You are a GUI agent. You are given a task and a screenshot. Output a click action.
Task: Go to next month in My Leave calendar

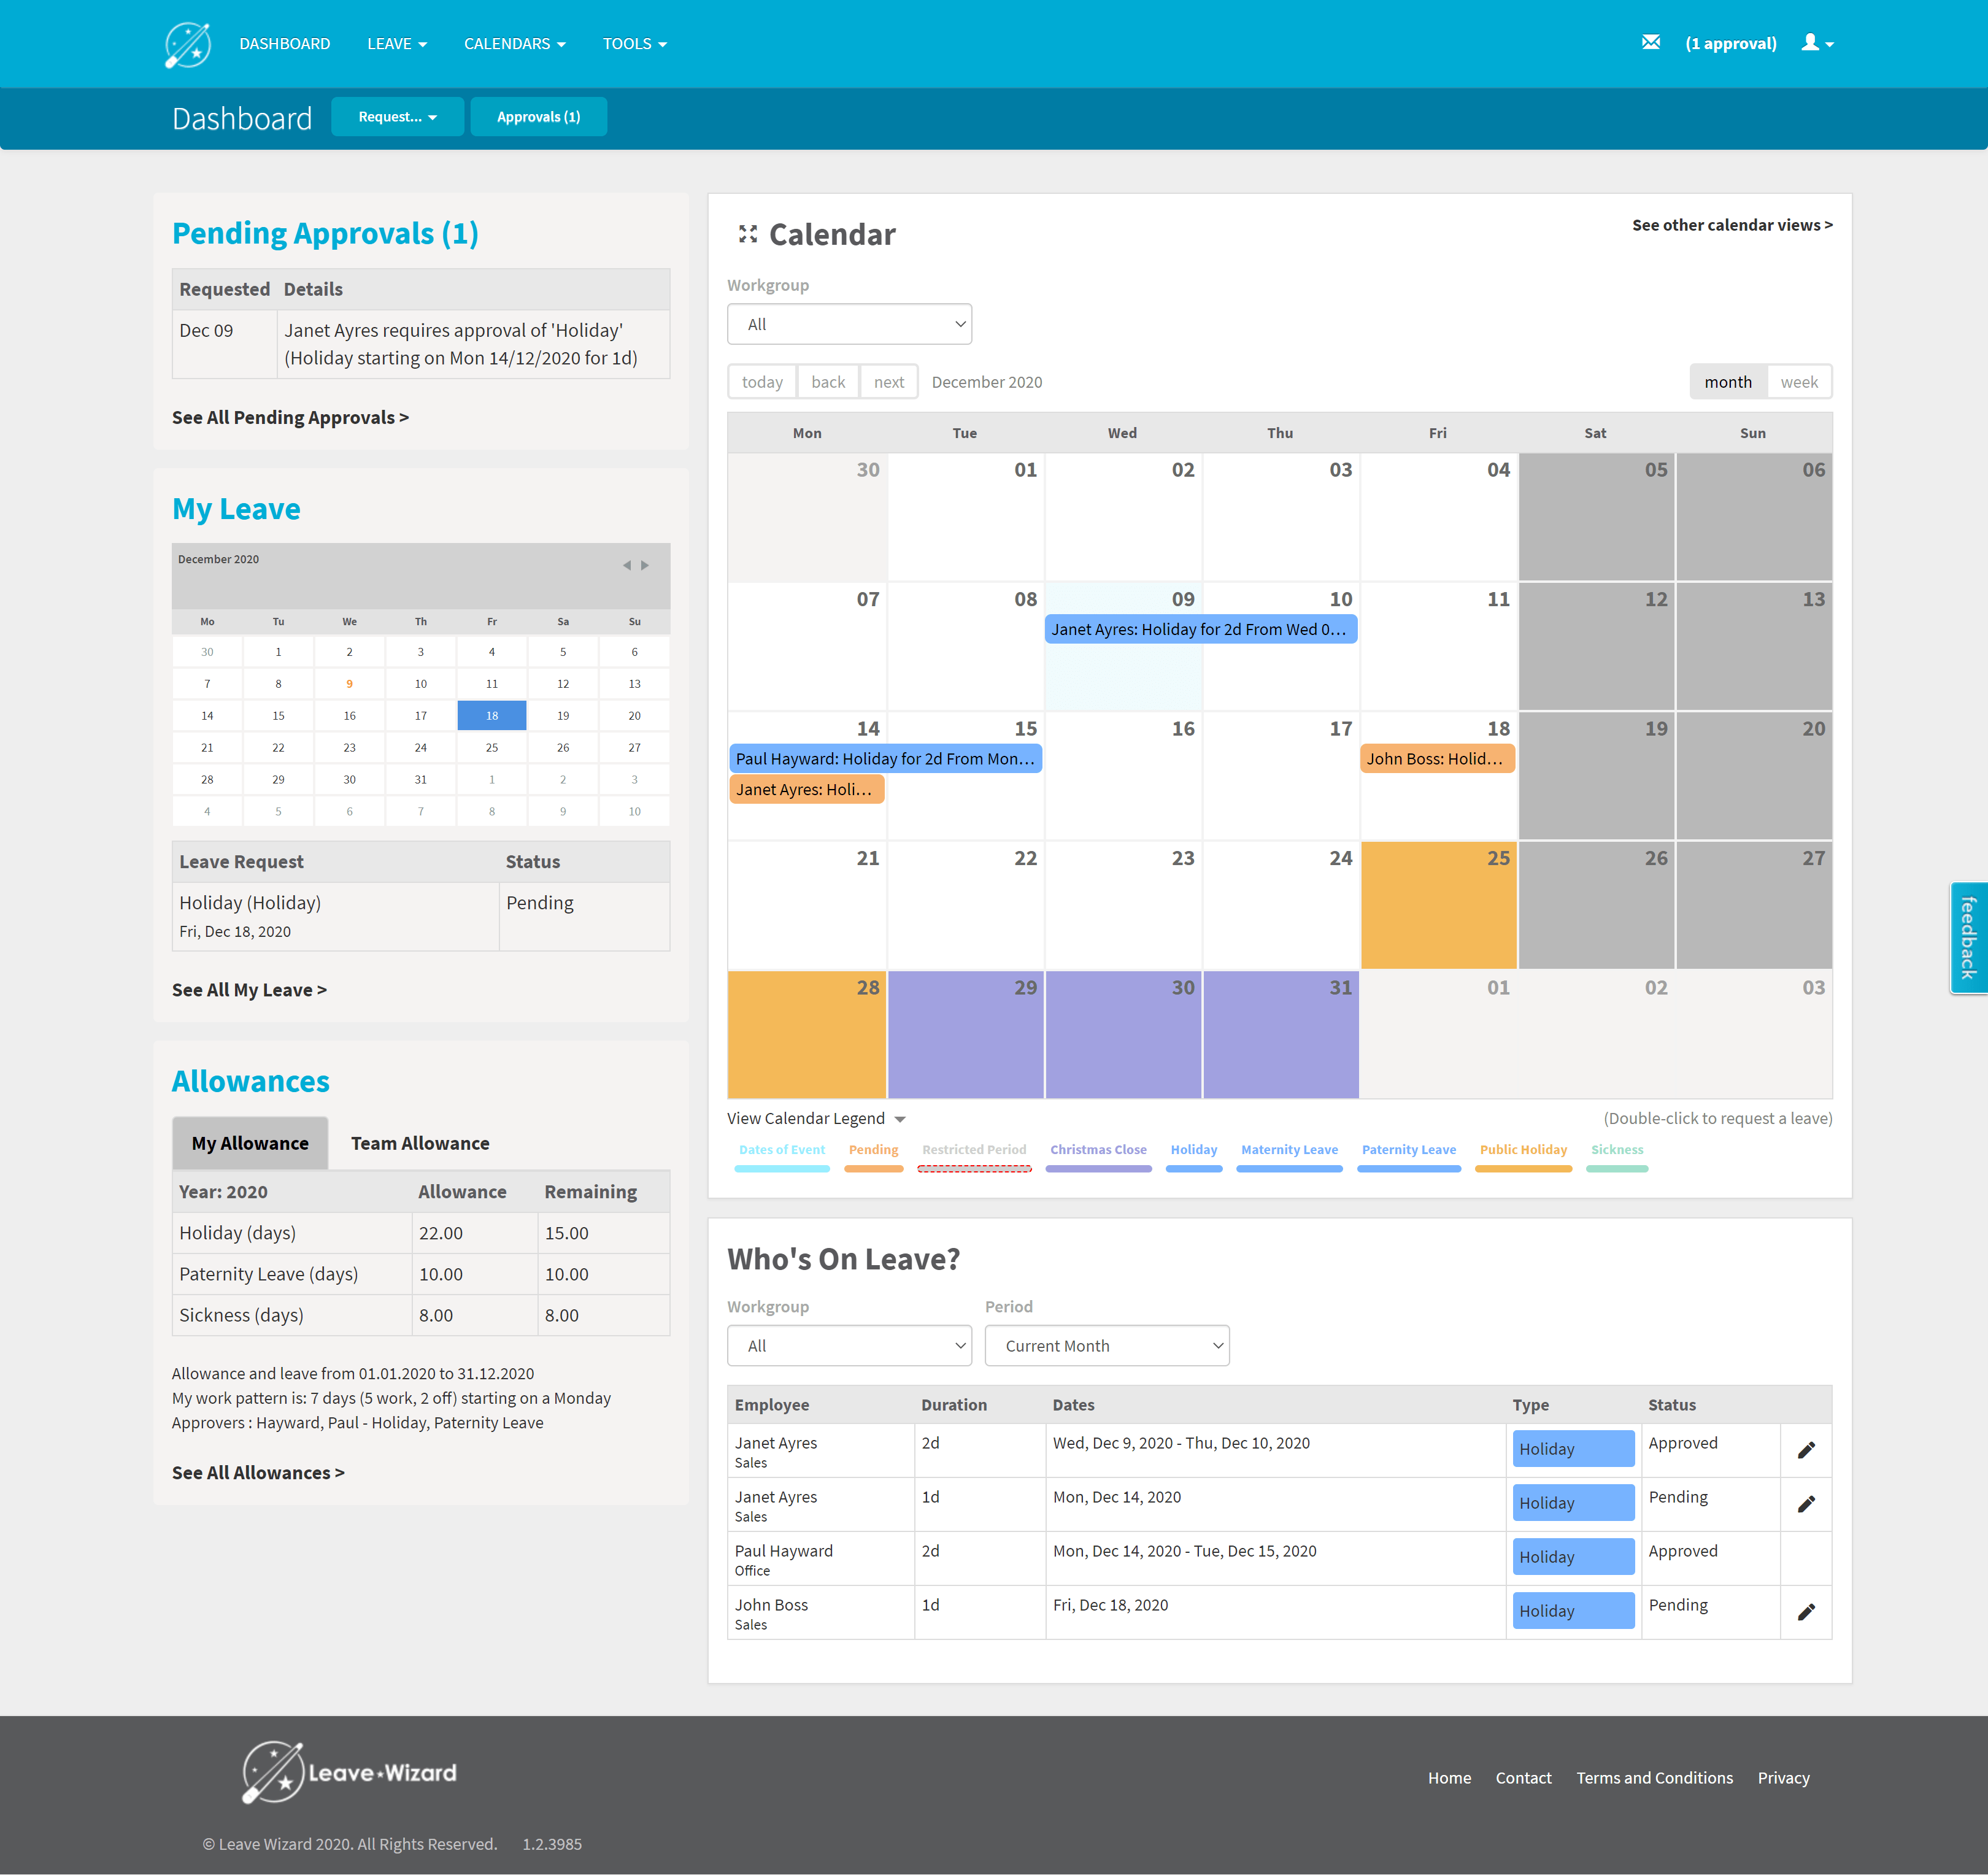click(645, 566)
